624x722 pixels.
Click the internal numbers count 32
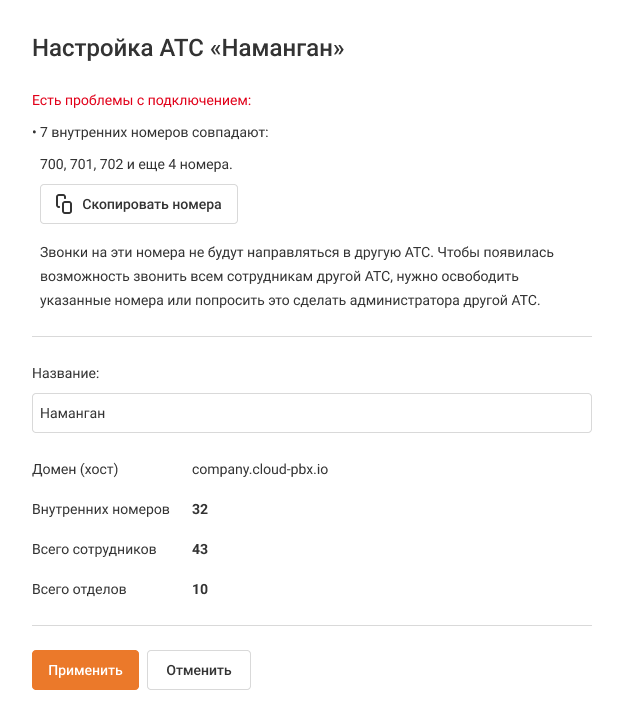click(x=200, y=509)
